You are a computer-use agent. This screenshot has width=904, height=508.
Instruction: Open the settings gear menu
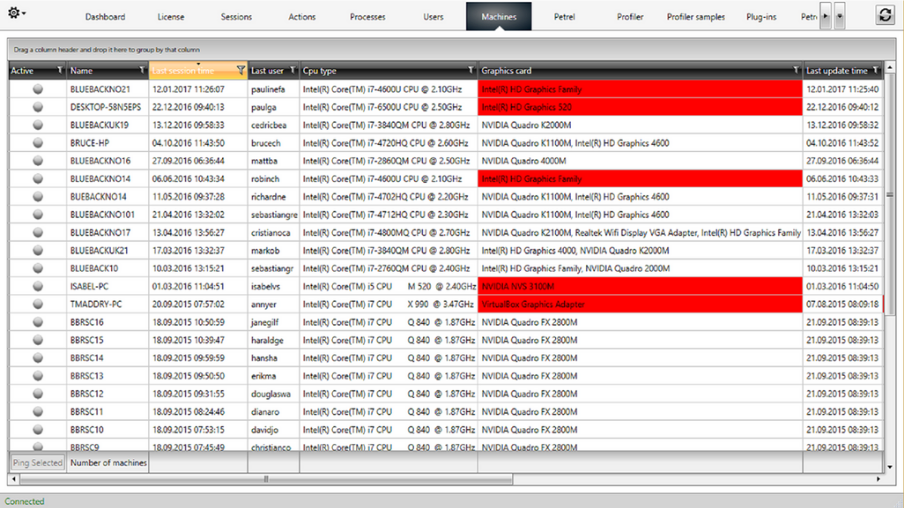point(17,14)
